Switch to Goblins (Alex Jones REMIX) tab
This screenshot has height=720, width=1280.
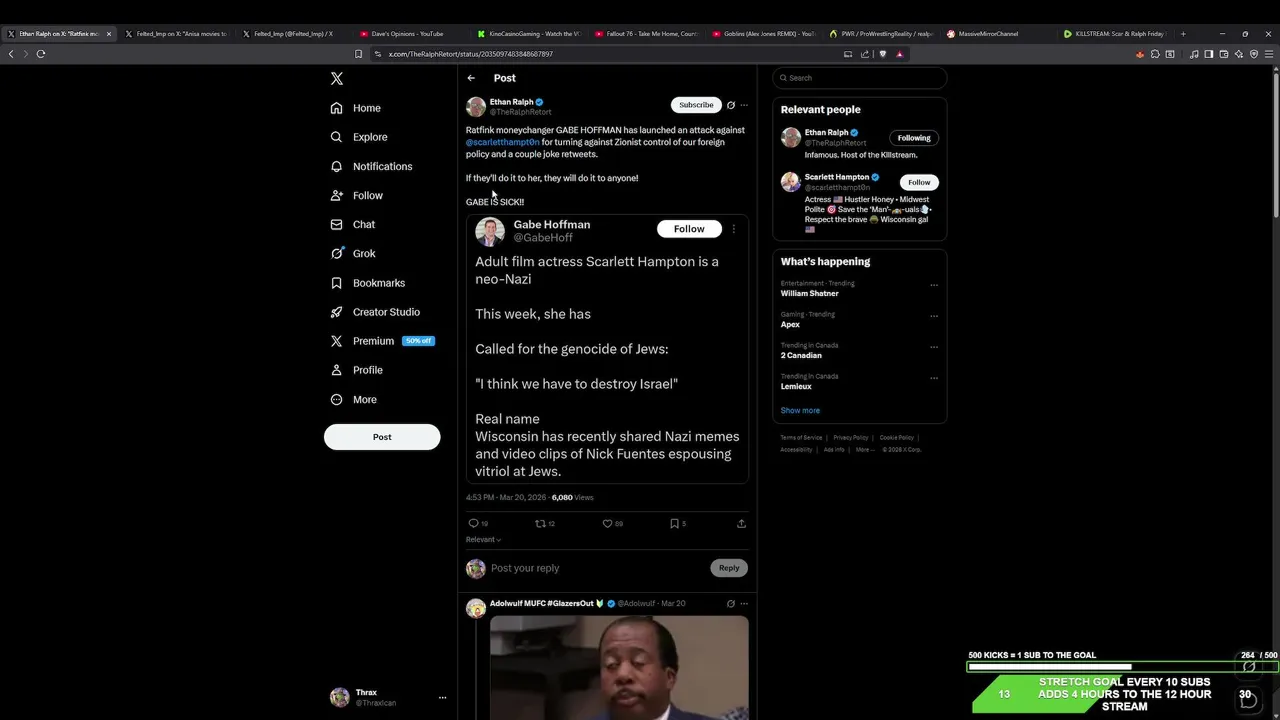click(764, 34)
